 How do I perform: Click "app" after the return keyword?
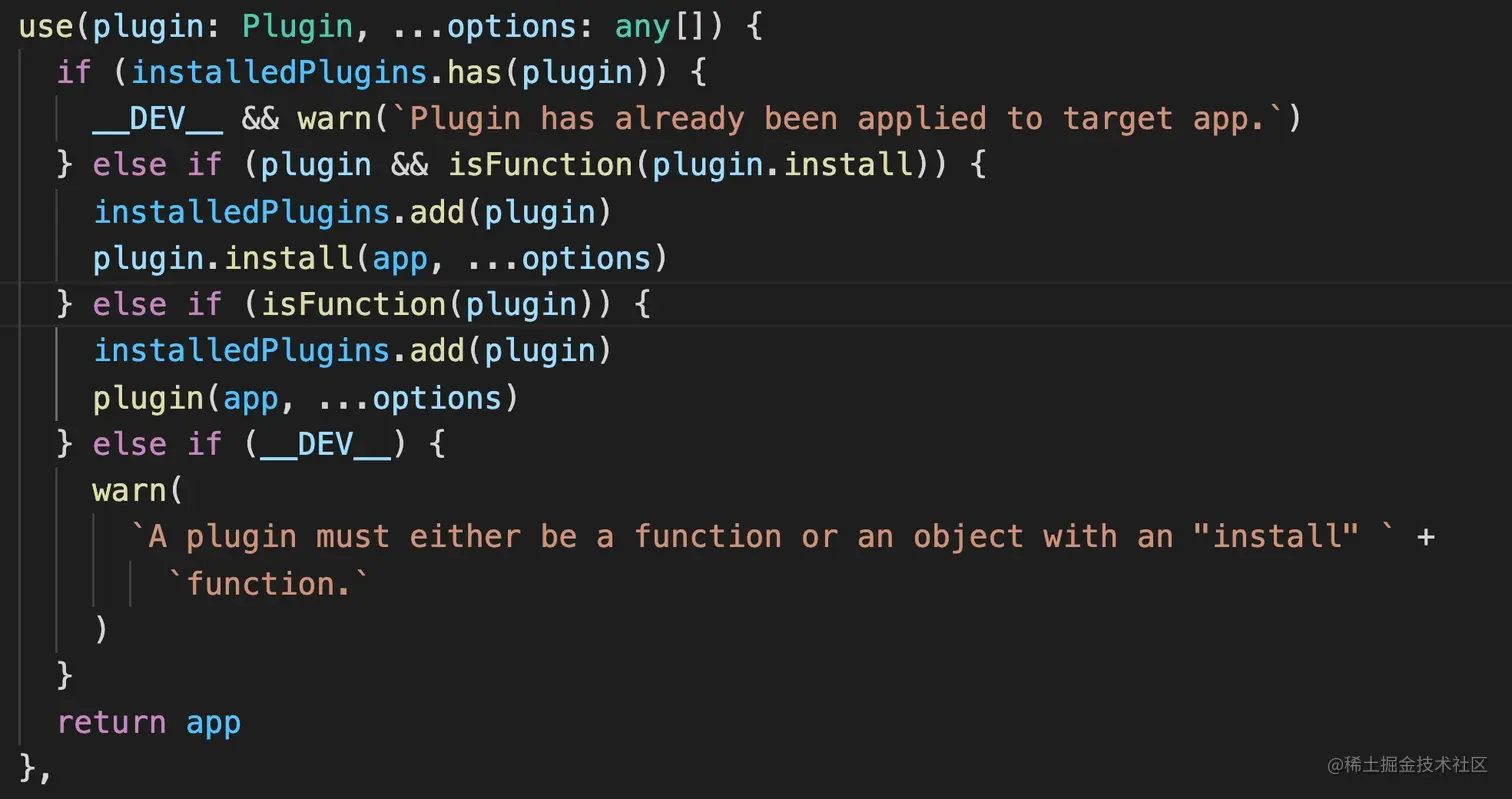tap(213, 721)
